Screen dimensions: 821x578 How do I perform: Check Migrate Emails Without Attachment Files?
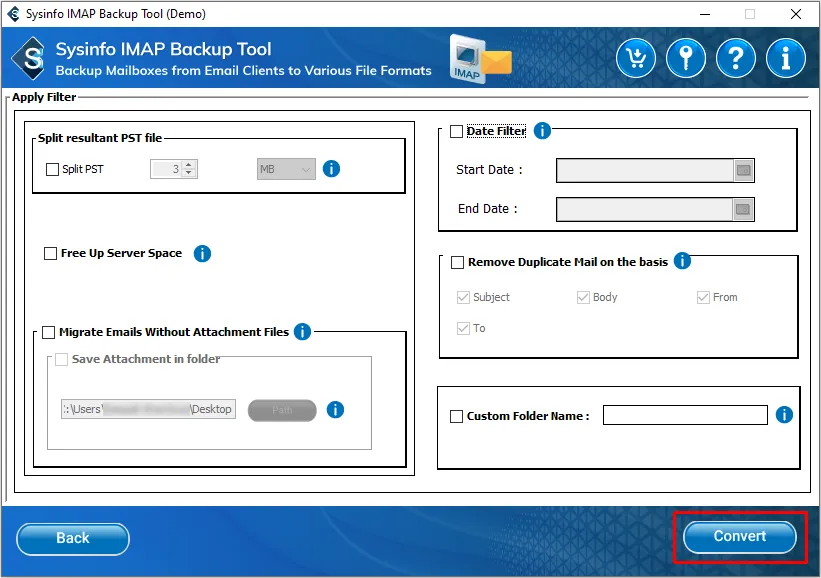pyautogui.click(x=49, y=332)
